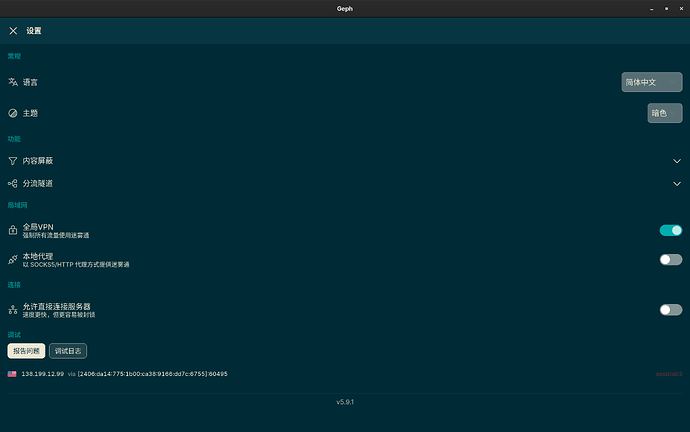Open the 简体中文 language dropdown
Screen dimensions: 690x432
tap(652, 82)
